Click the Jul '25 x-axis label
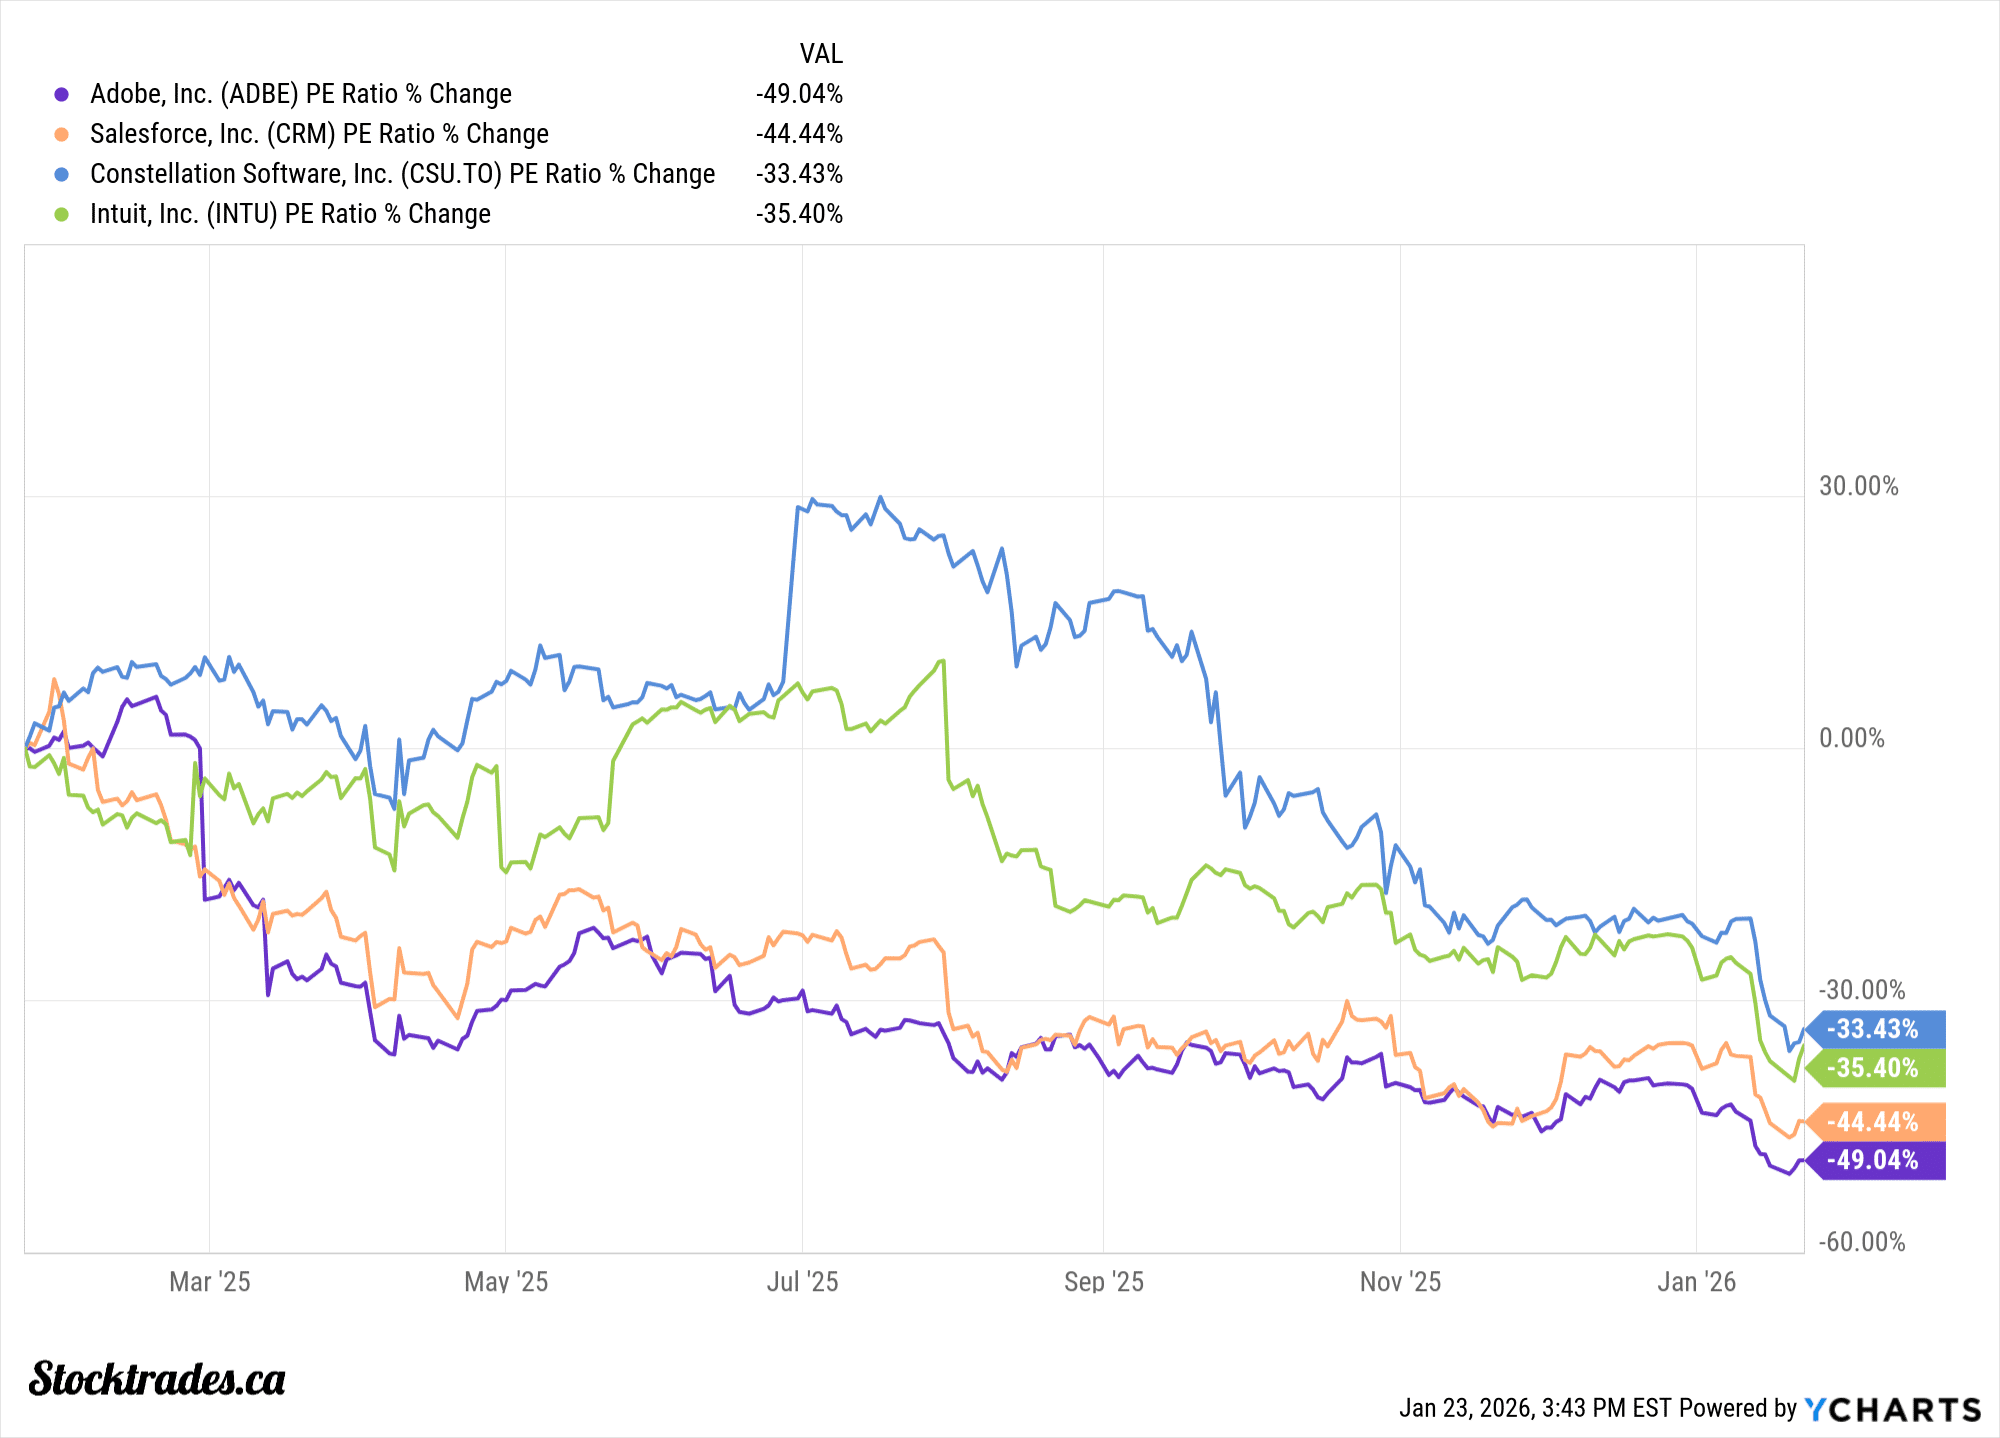This screenshot has width=2000, height=1438. (802, 1282)
